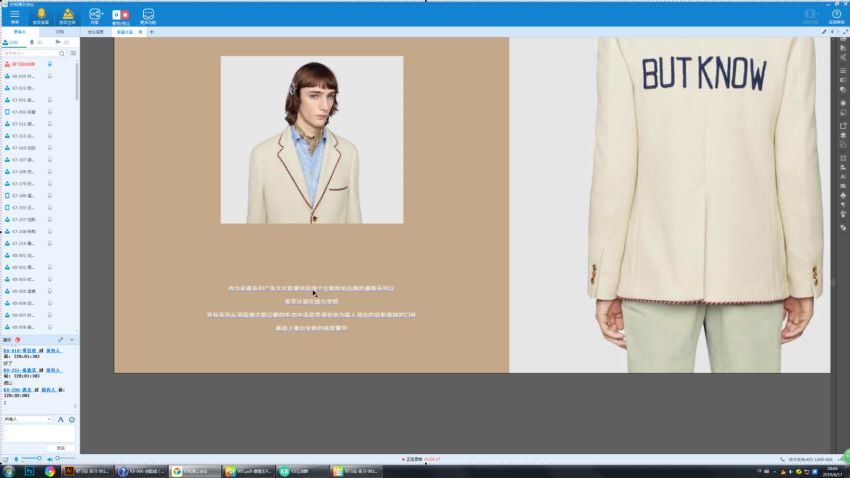Open the dropdown arrow beside share icon
This screenshot has height=478, width=850.
point(102,14)
